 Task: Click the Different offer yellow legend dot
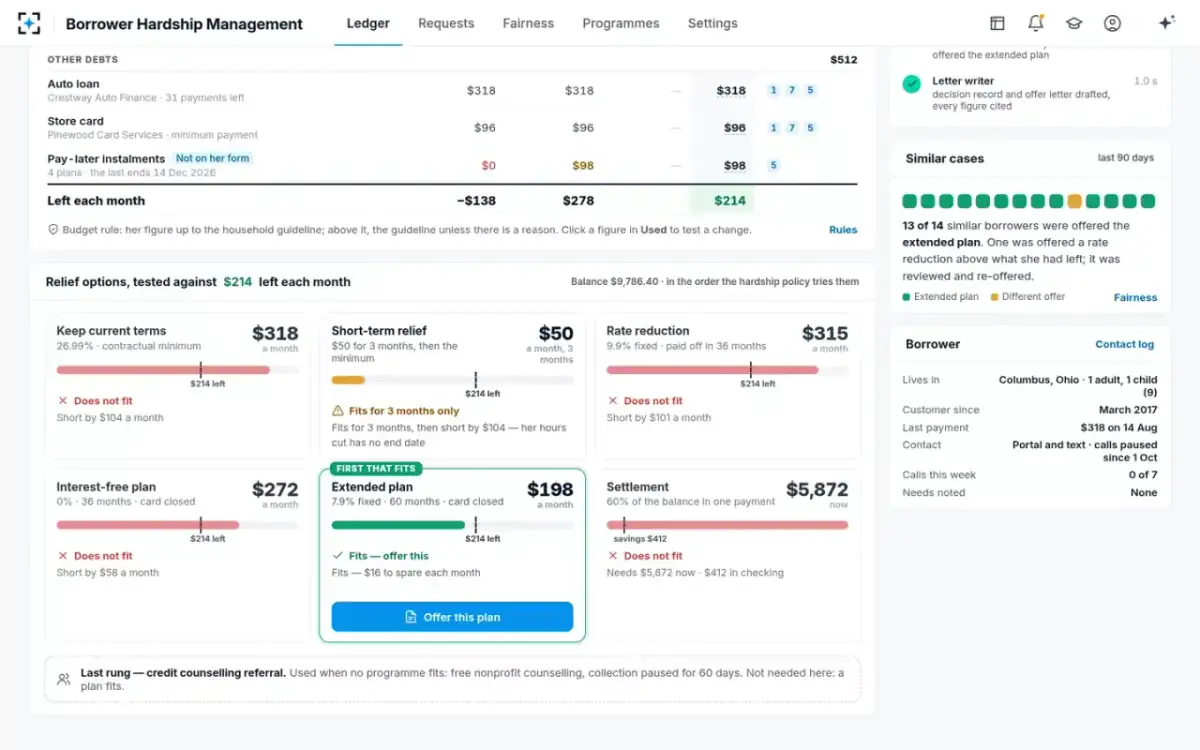[x=994, y=297]
